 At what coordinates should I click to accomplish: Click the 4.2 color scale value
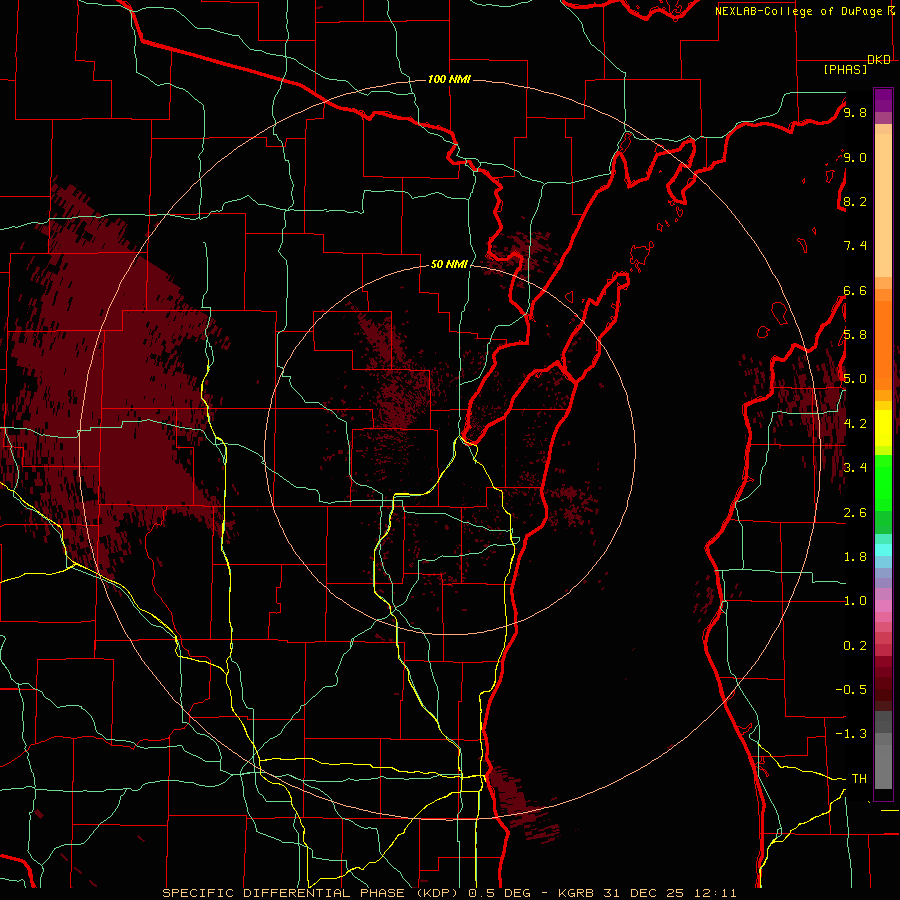pyautogui.click(x=855, y=424)
